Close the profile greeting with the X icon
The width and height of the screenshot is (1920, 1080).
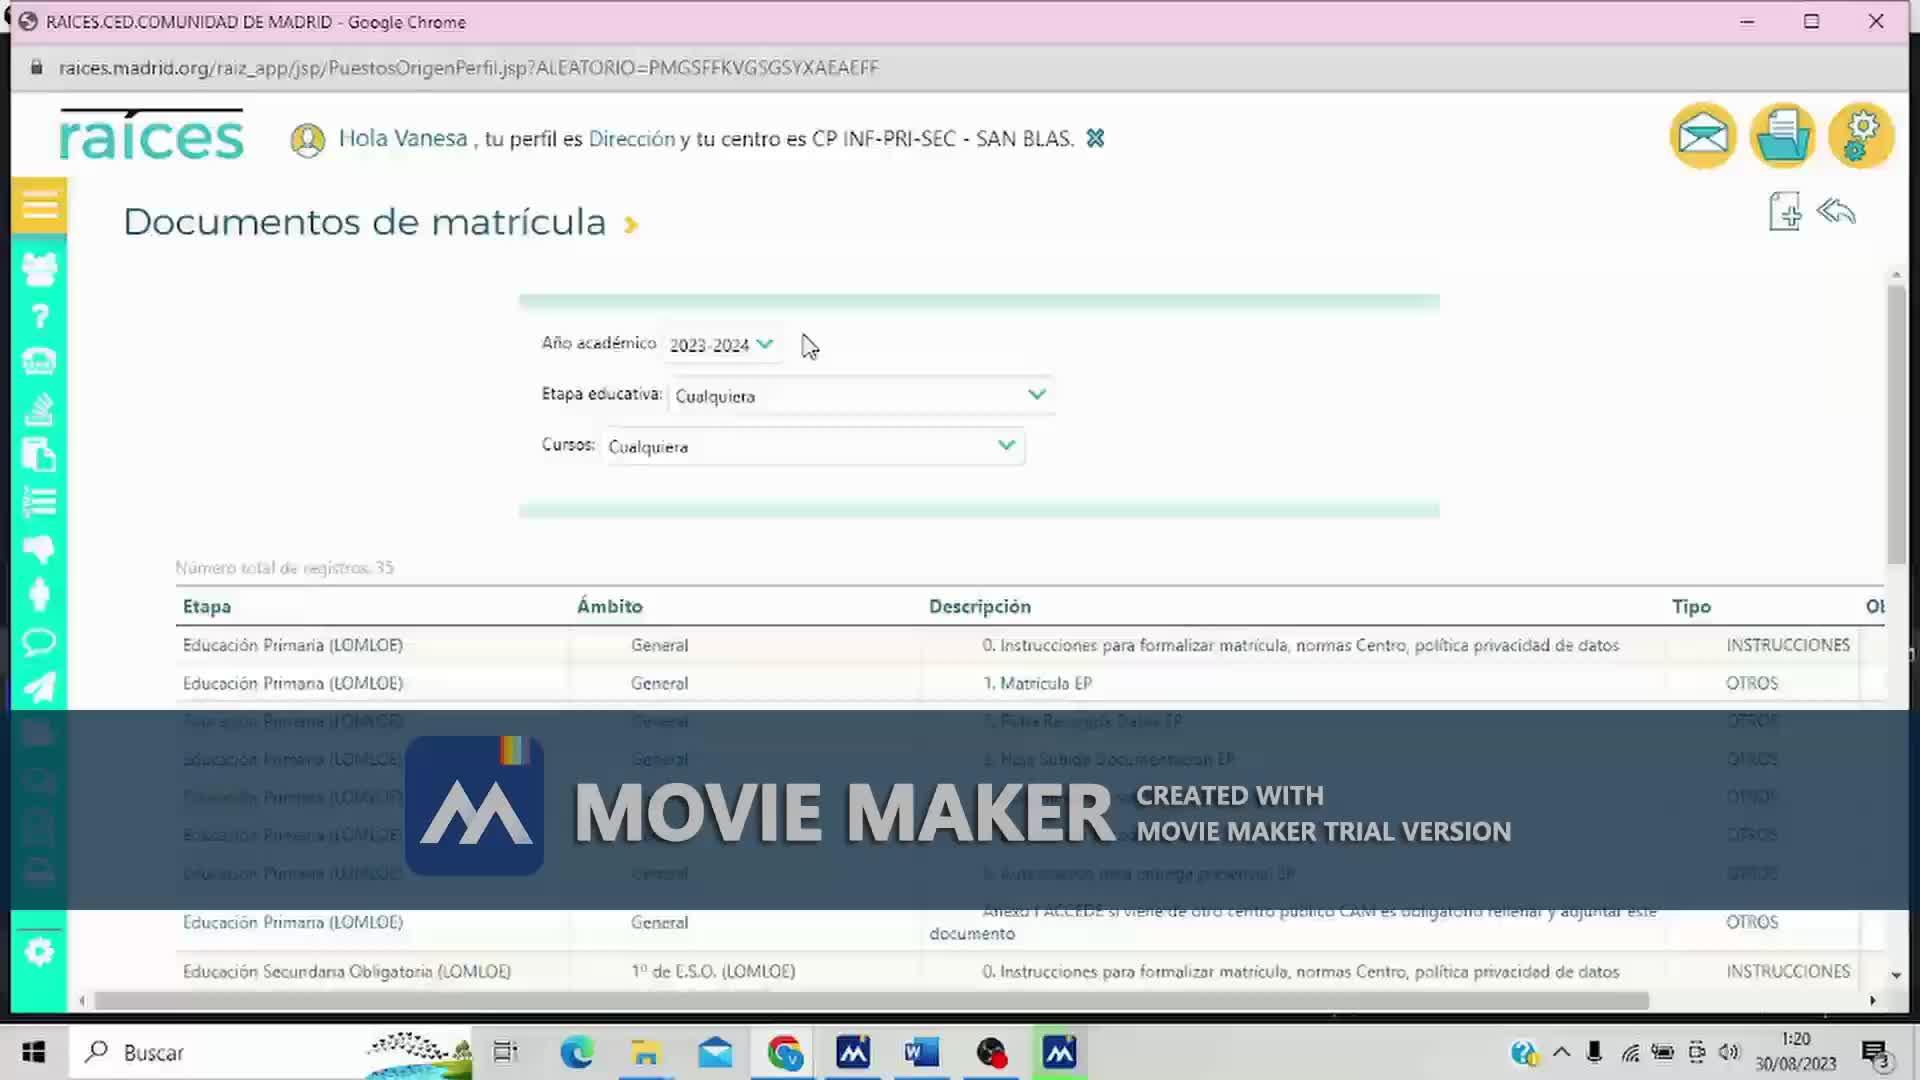pos(1095,138)
